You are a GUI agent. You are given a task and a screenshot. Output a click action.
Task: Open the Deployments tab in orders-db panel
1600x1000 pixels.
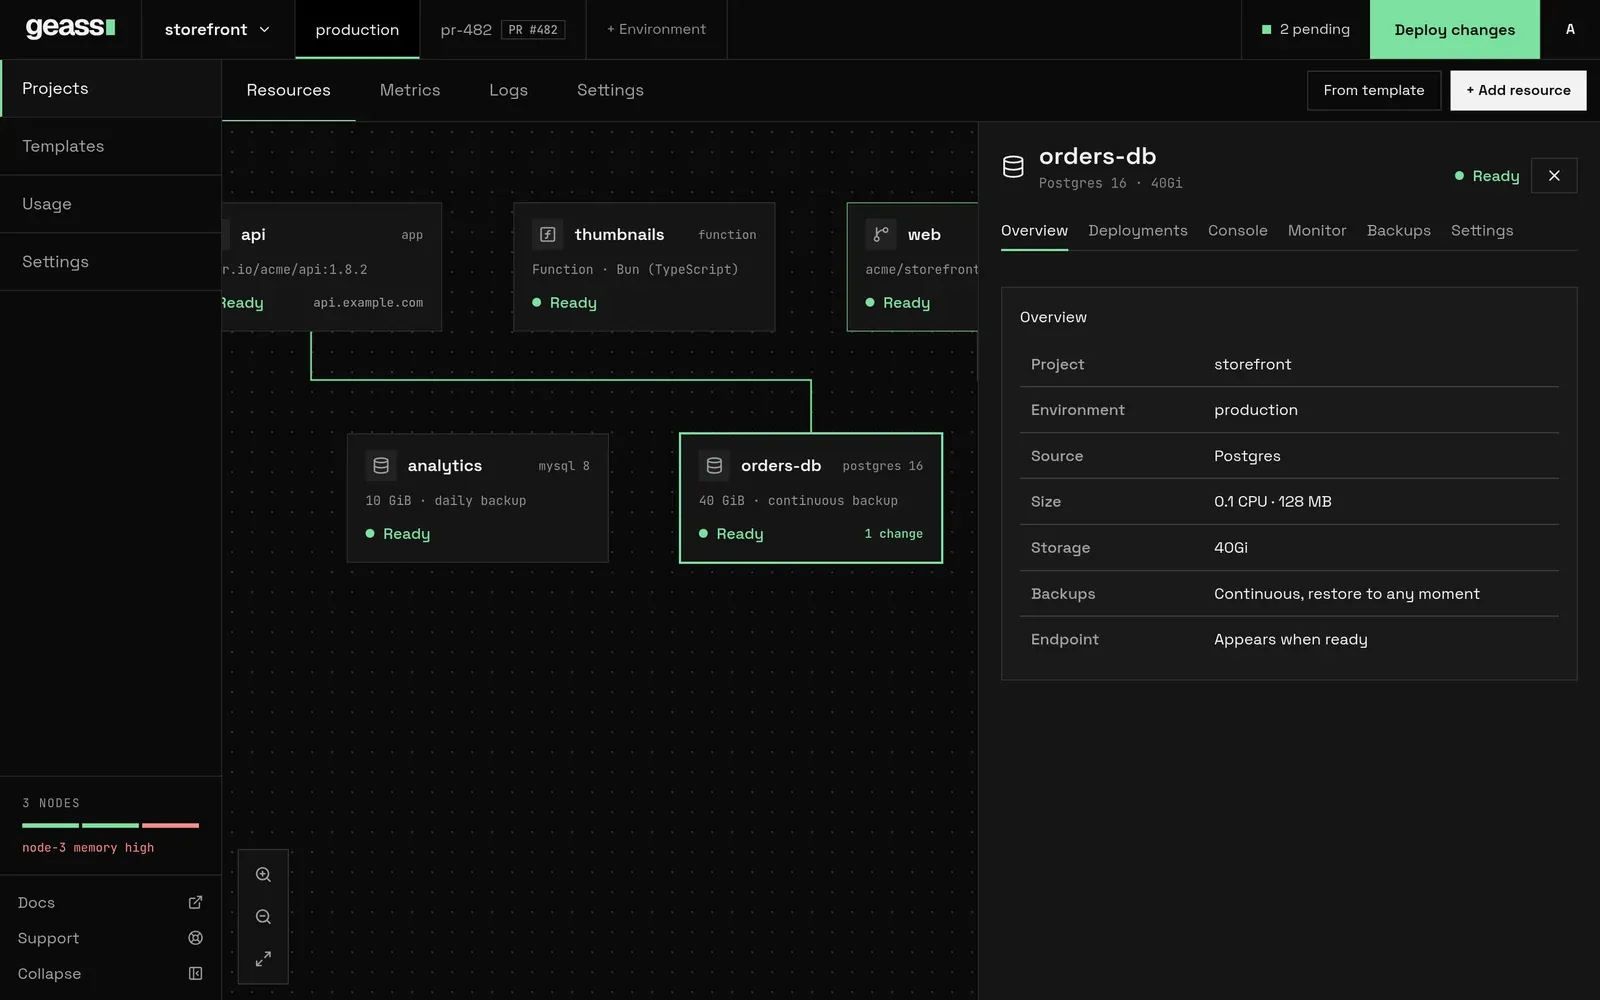click(1138, 231)
